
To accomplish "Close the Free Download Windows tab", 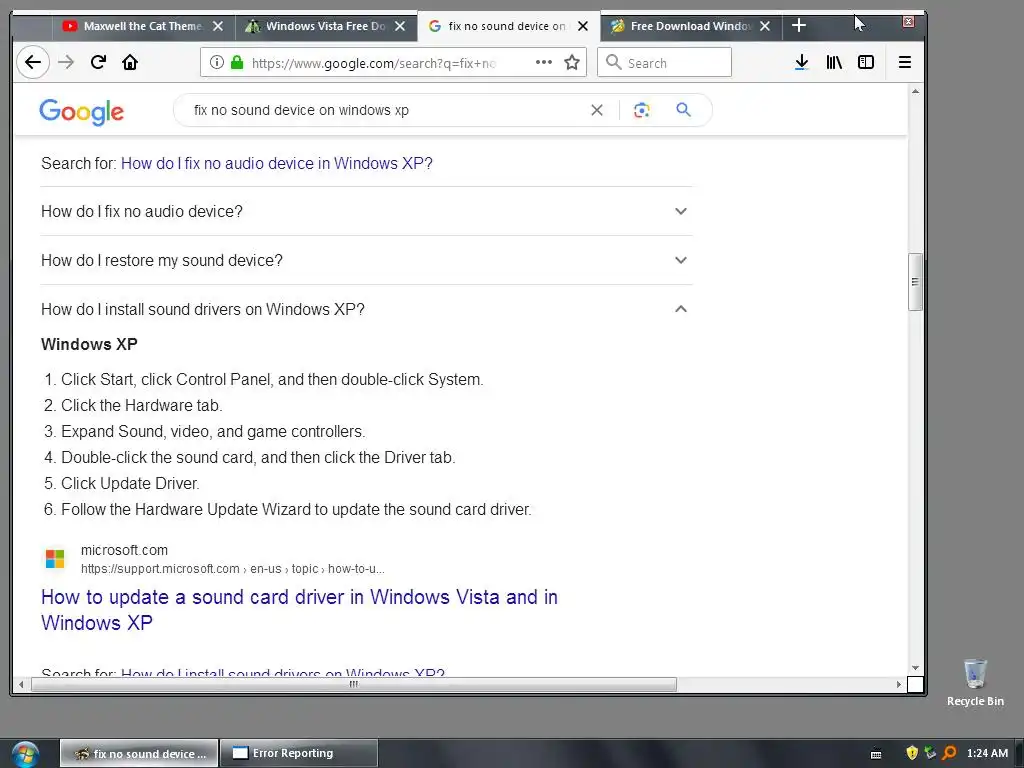I will pyautogui.click(x=765, y=26).
